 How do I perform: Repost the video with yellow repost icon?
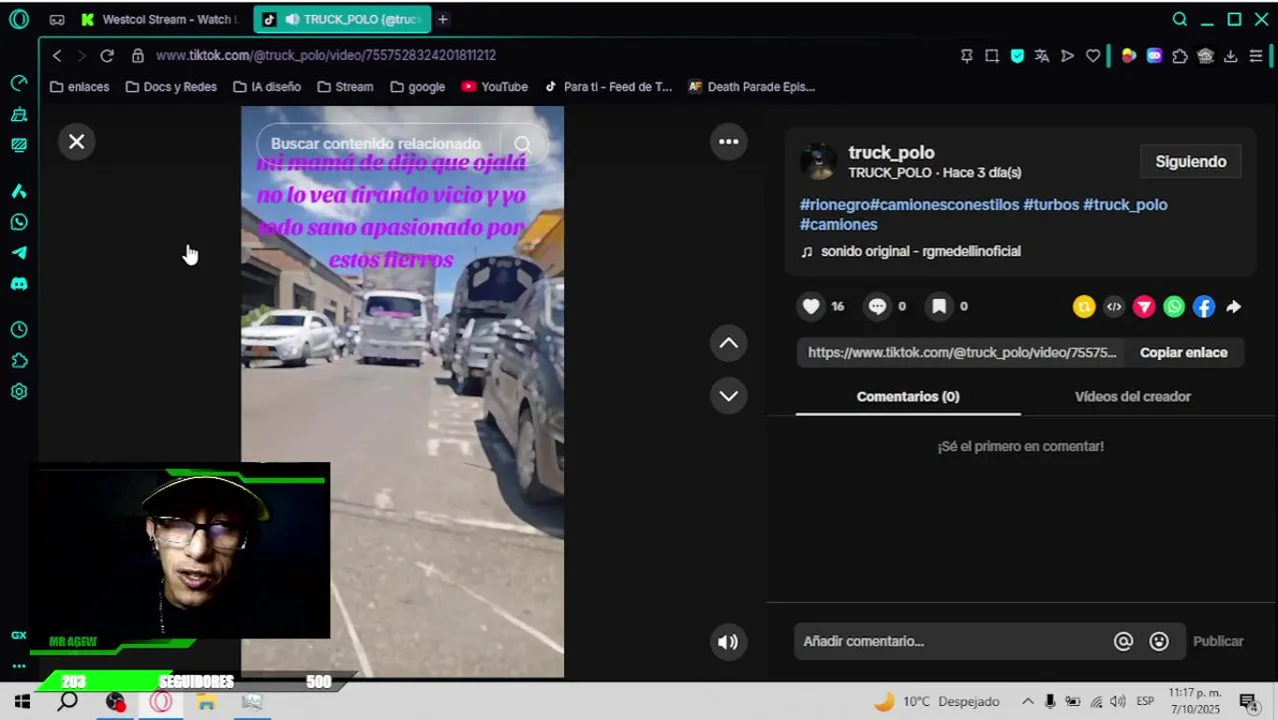(1084, 307)
